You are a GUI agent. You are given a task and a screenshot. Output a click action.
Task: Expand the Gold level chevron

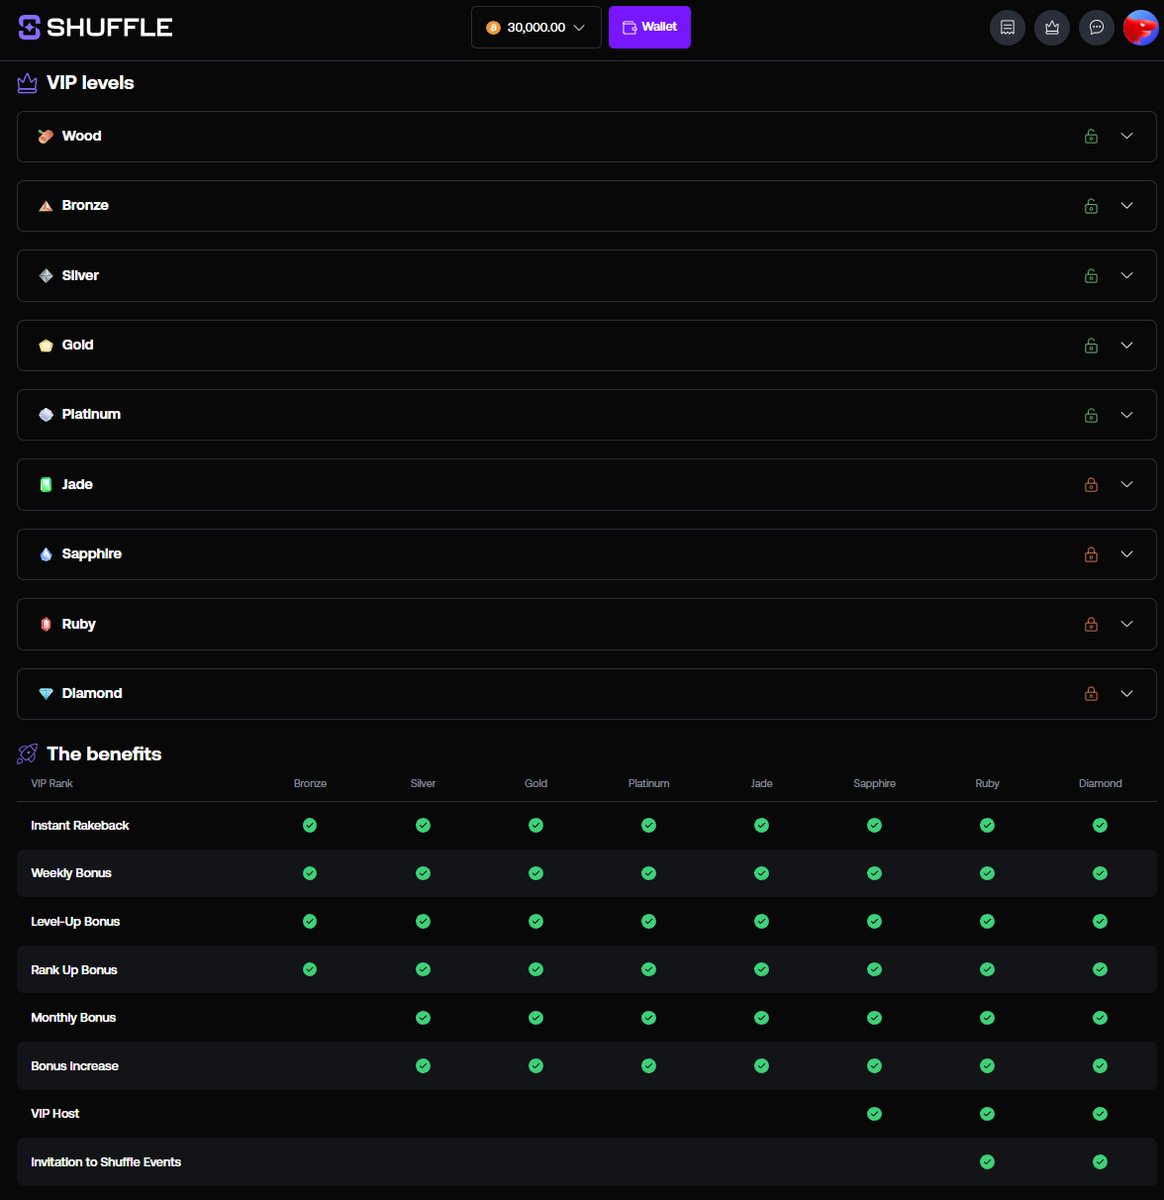point(1127,345)
